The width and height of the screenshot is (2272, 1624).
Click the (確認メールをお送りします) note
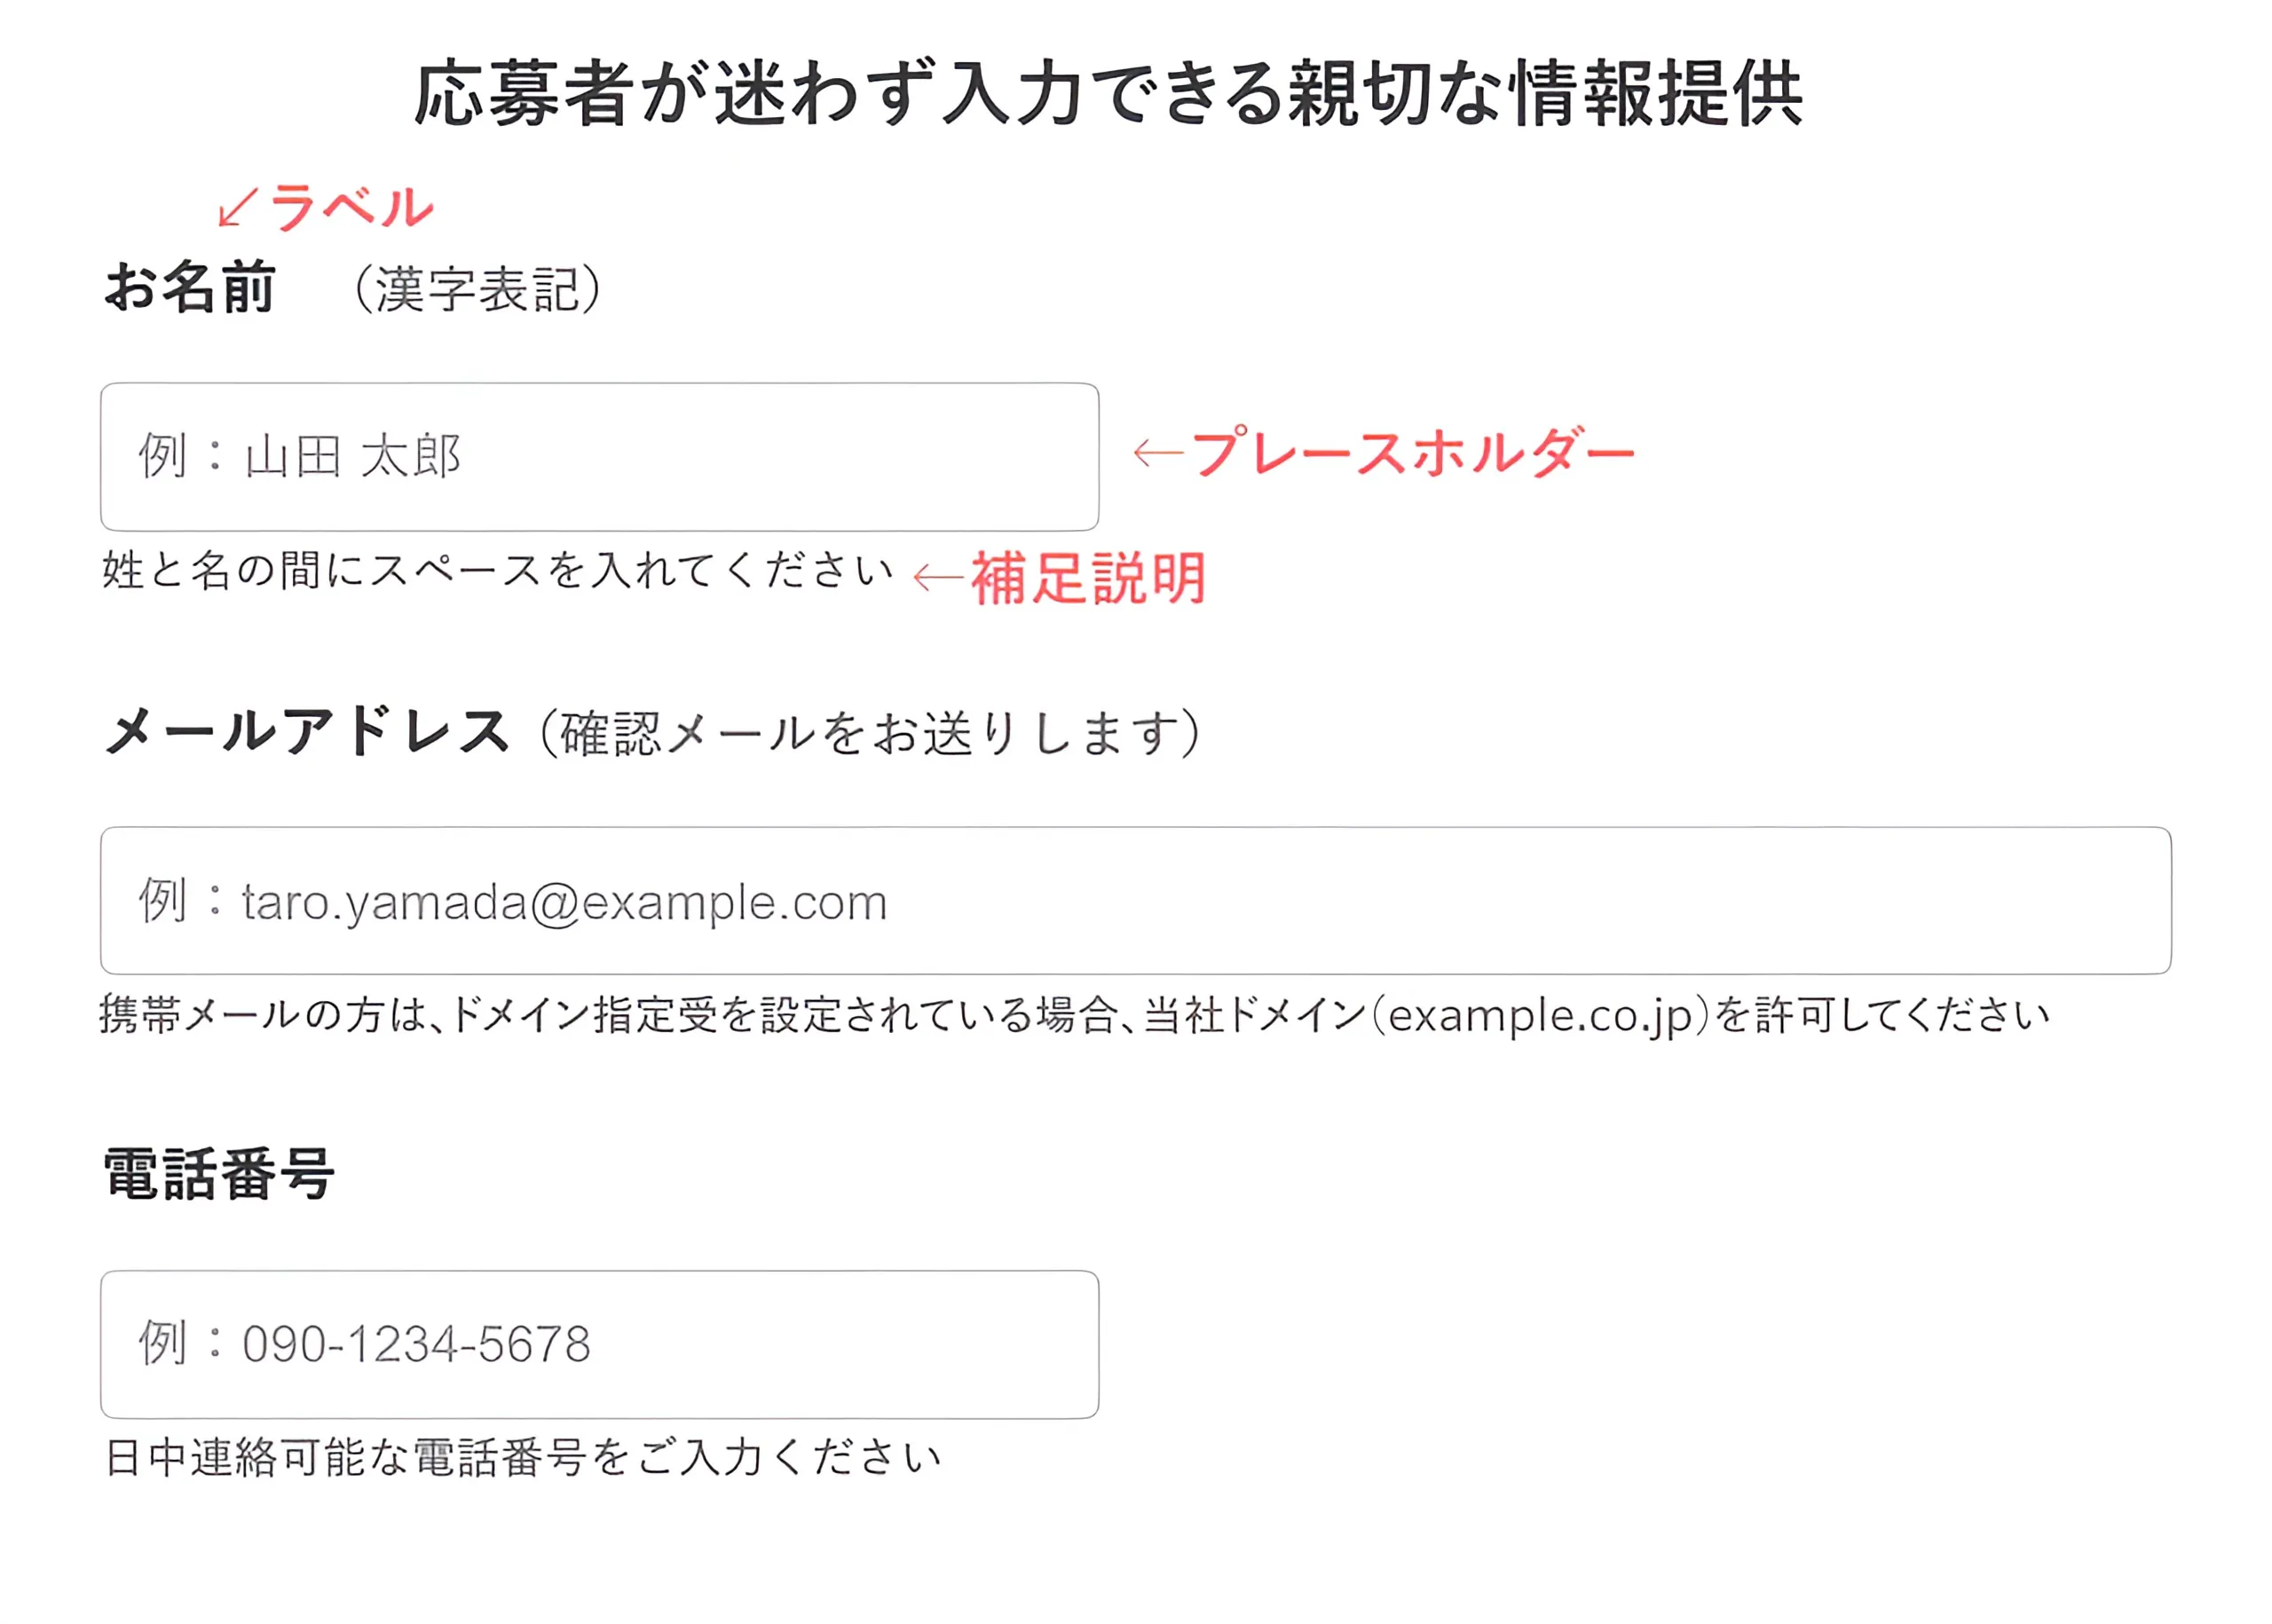click(868, 733)
